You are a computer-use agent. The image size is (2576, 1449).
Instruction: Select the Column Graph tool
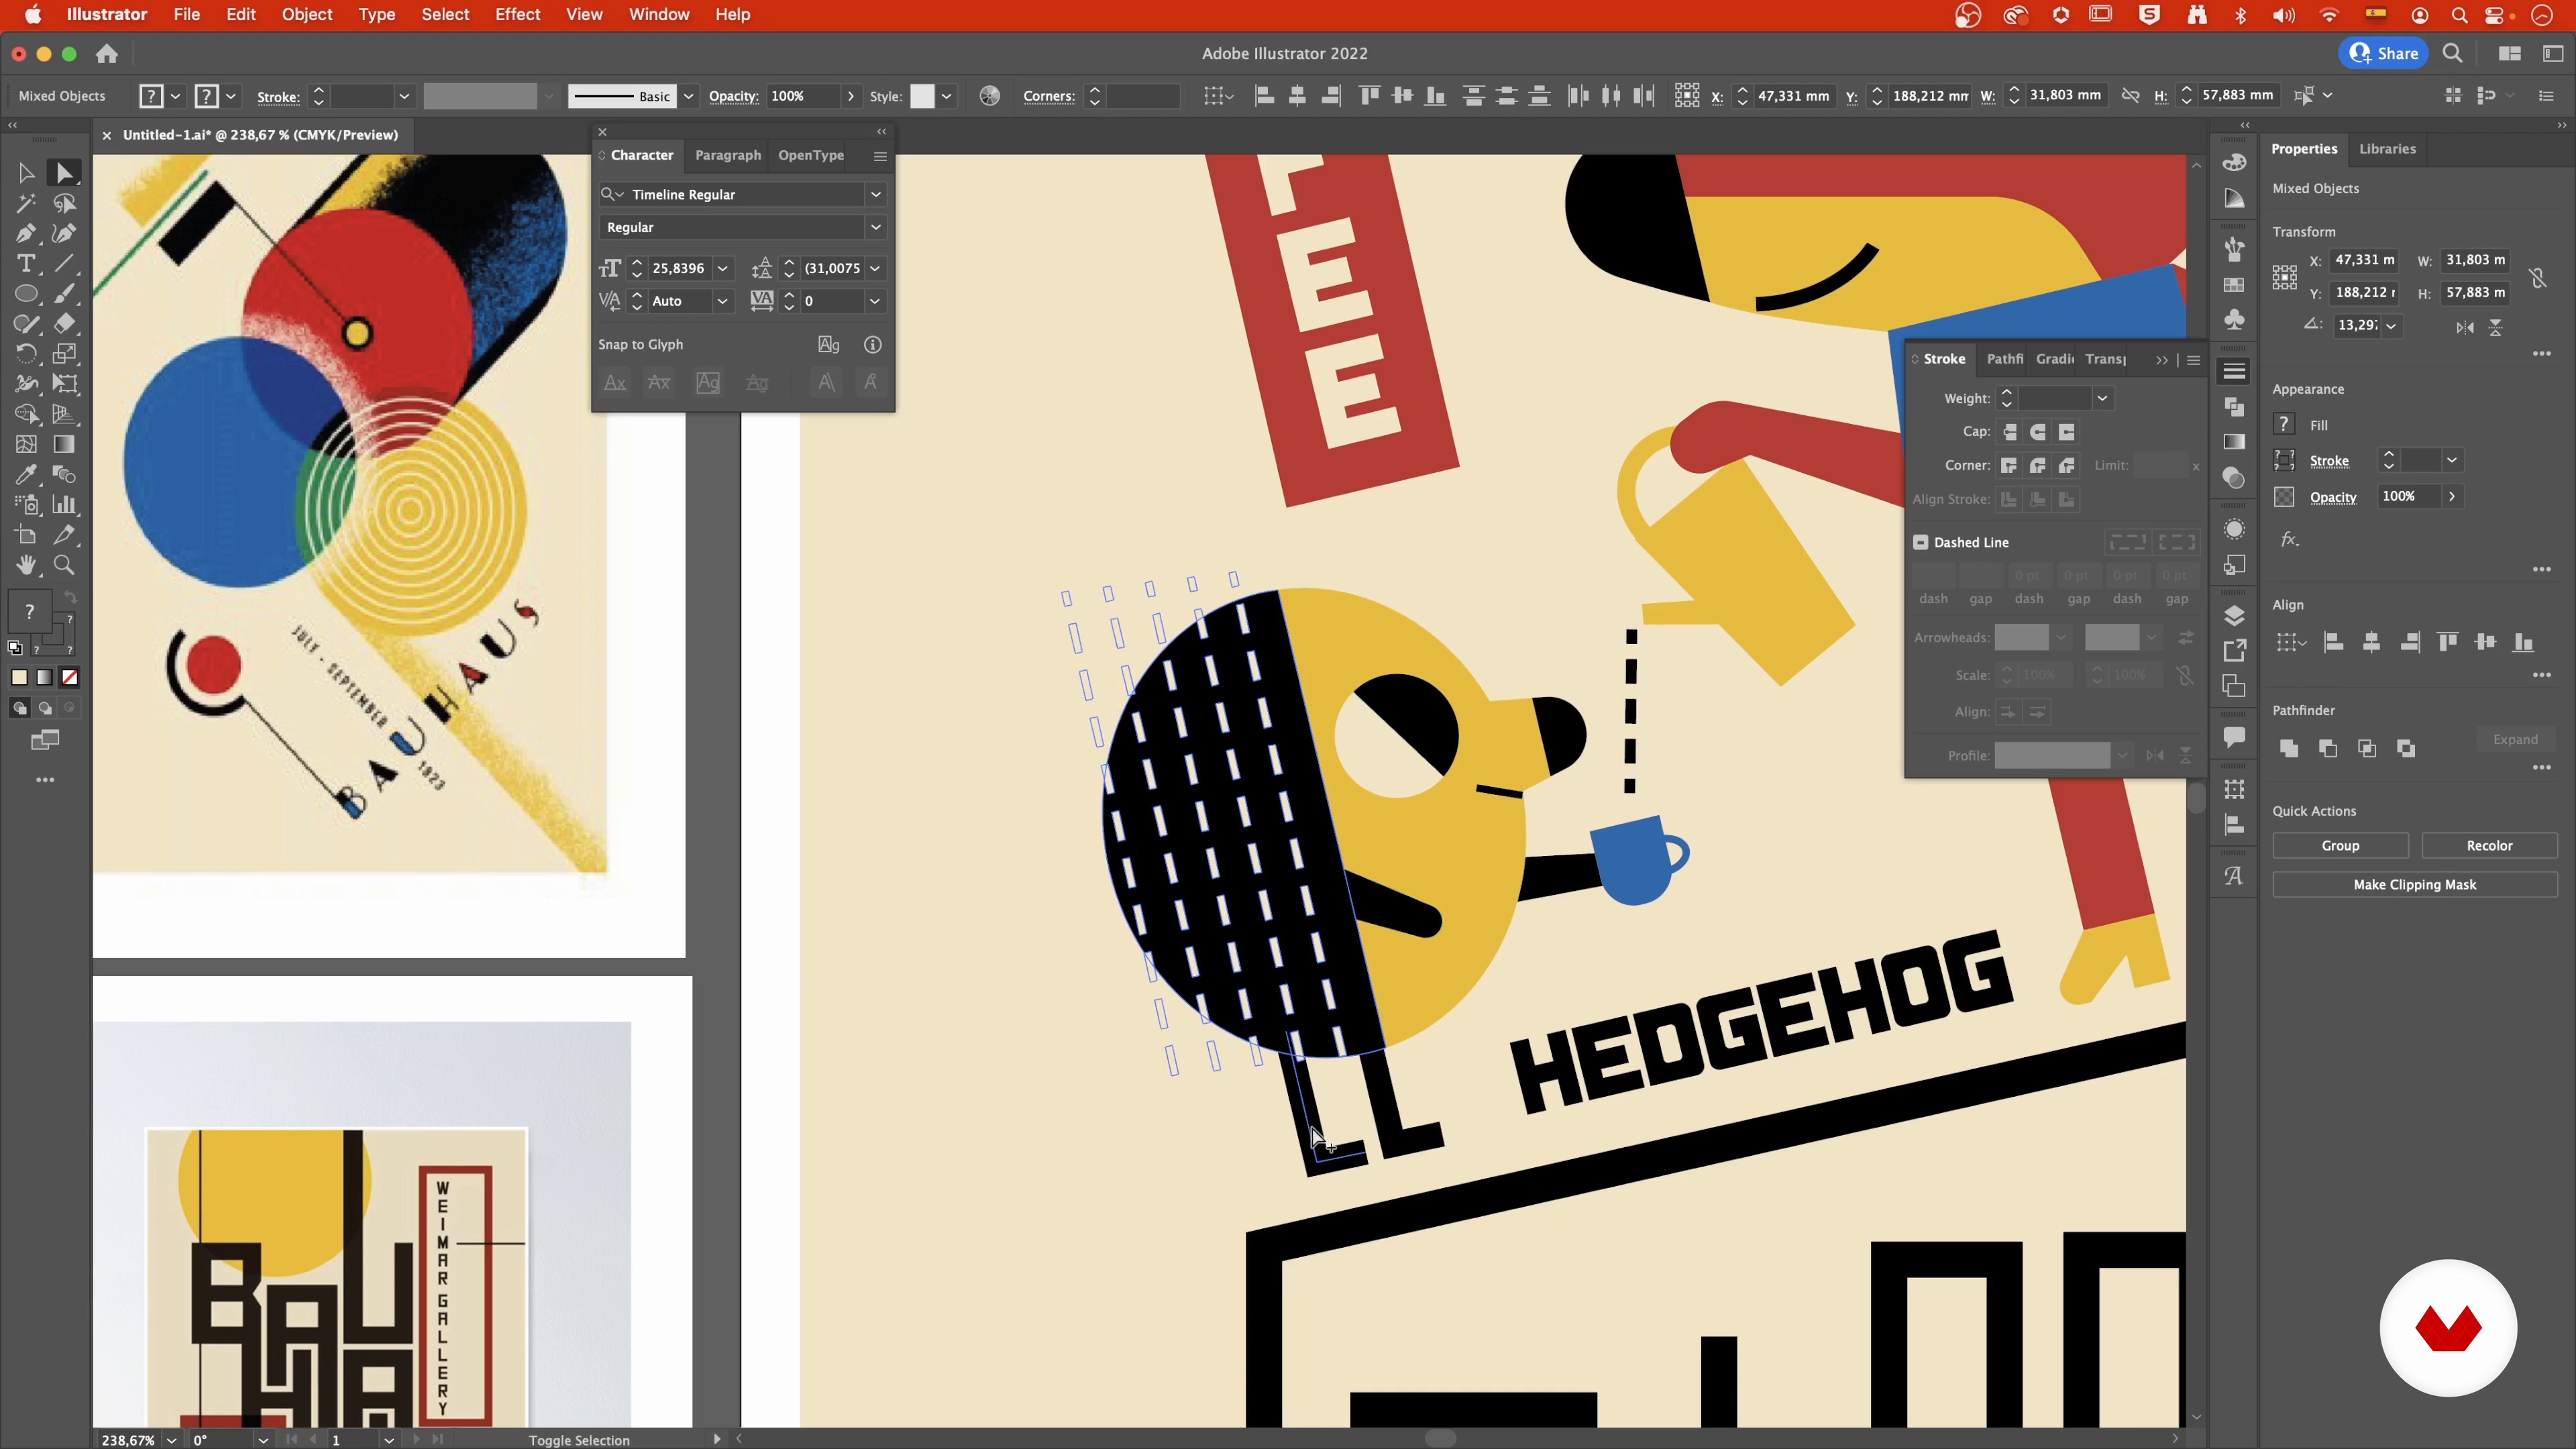[x=64, y=504]
